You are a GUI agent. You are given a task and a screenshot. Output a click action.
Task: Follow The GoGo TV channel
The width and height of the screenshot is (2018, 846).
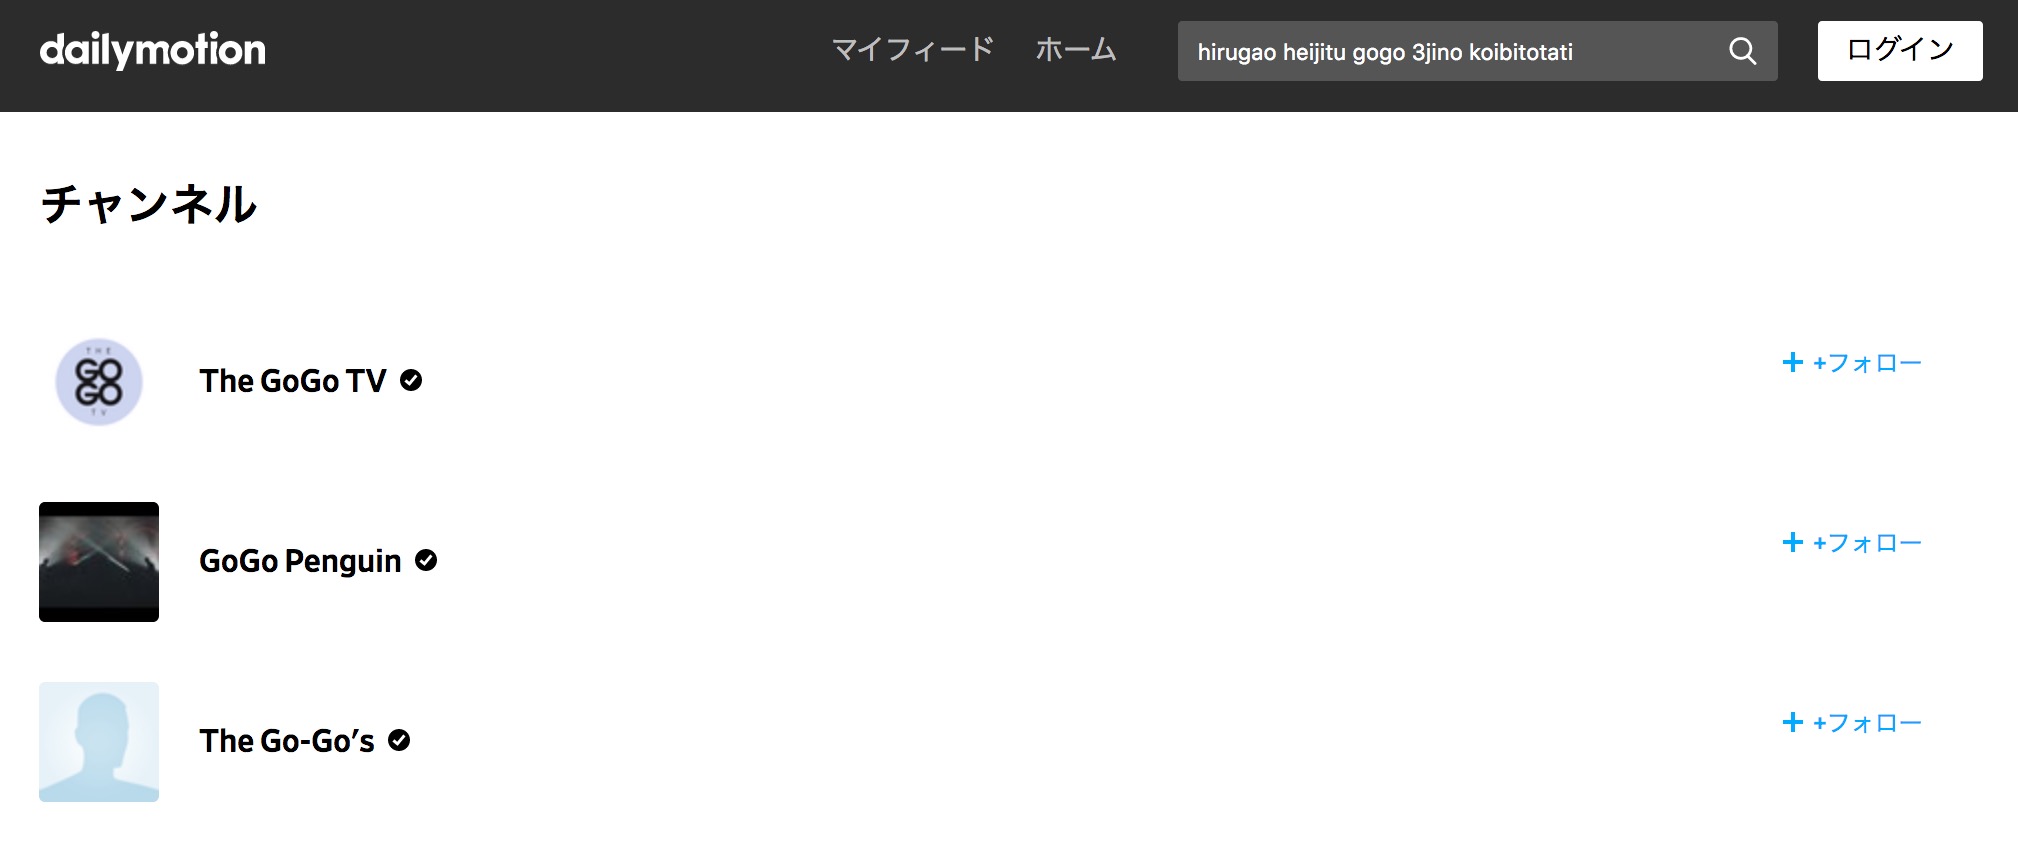(1851, 362)
